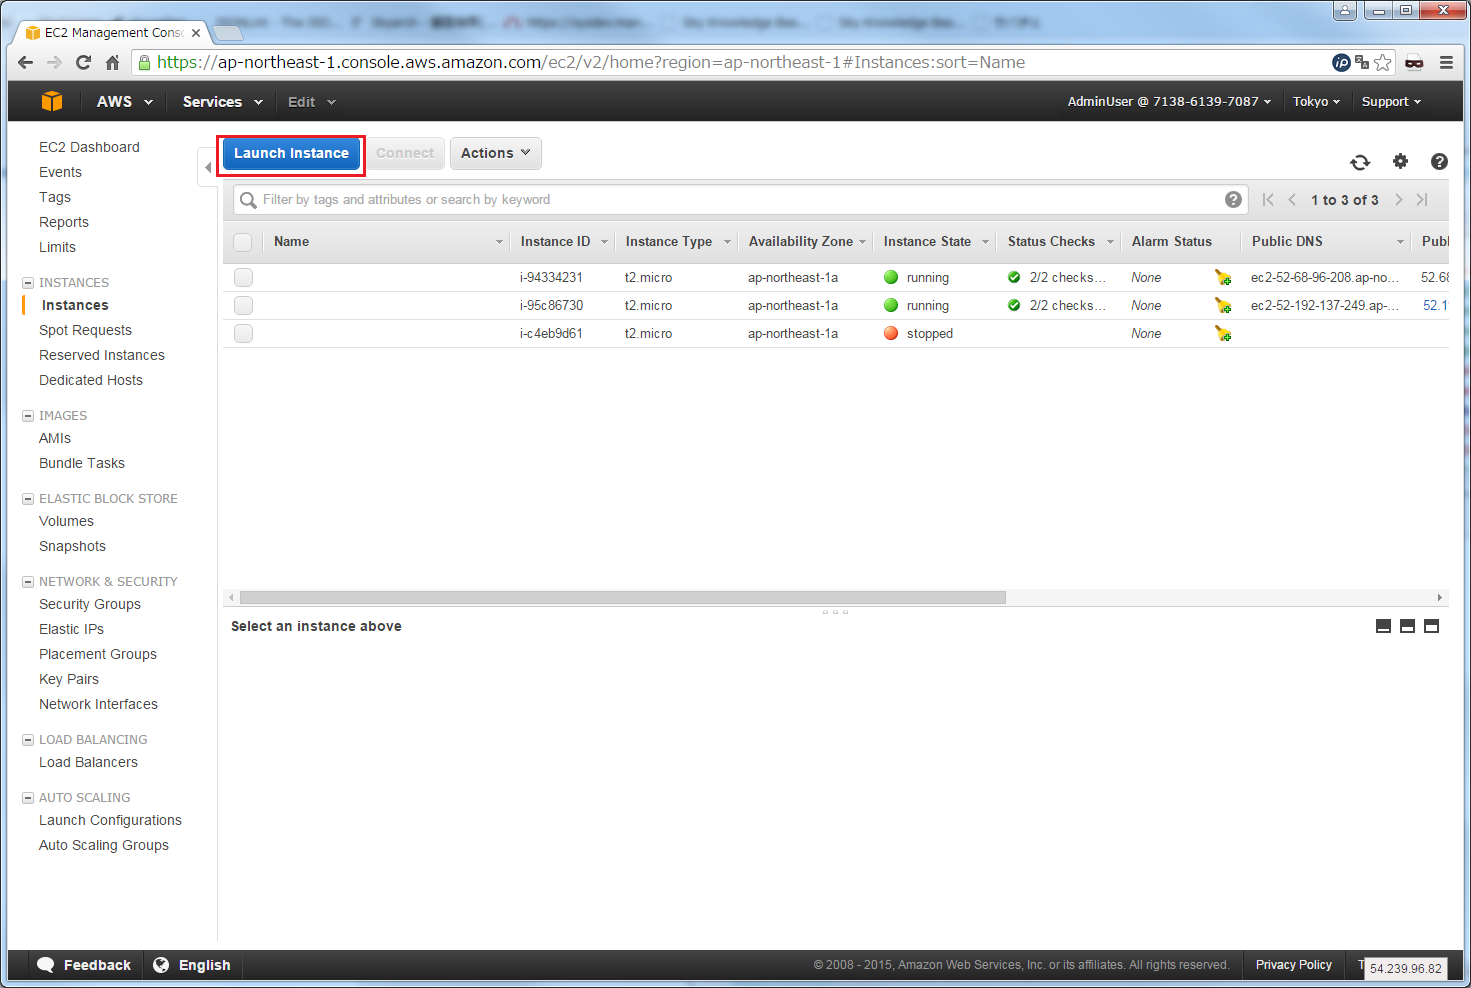Check the box for instance i-c4eb9d61
Viewport: 1471px width, 988px height.
click(243, 333)
